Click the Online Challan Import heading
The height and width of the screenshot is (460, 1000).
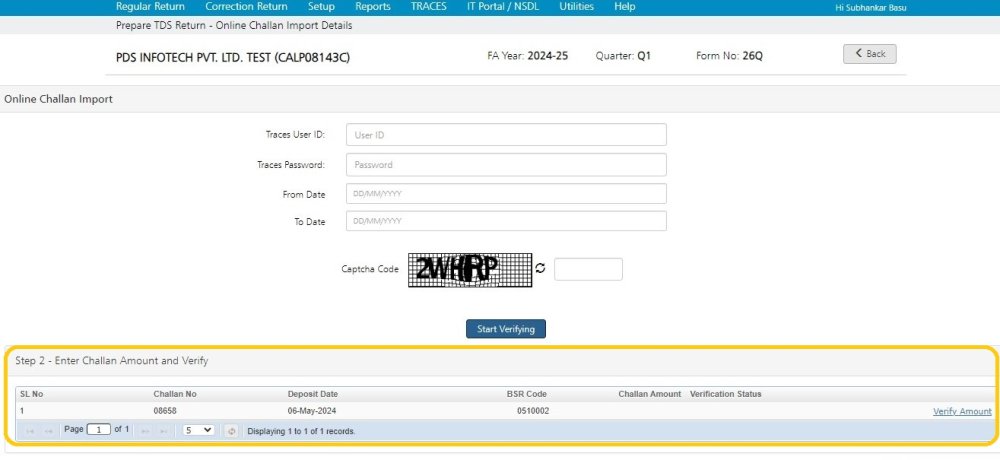pos(59,100)
